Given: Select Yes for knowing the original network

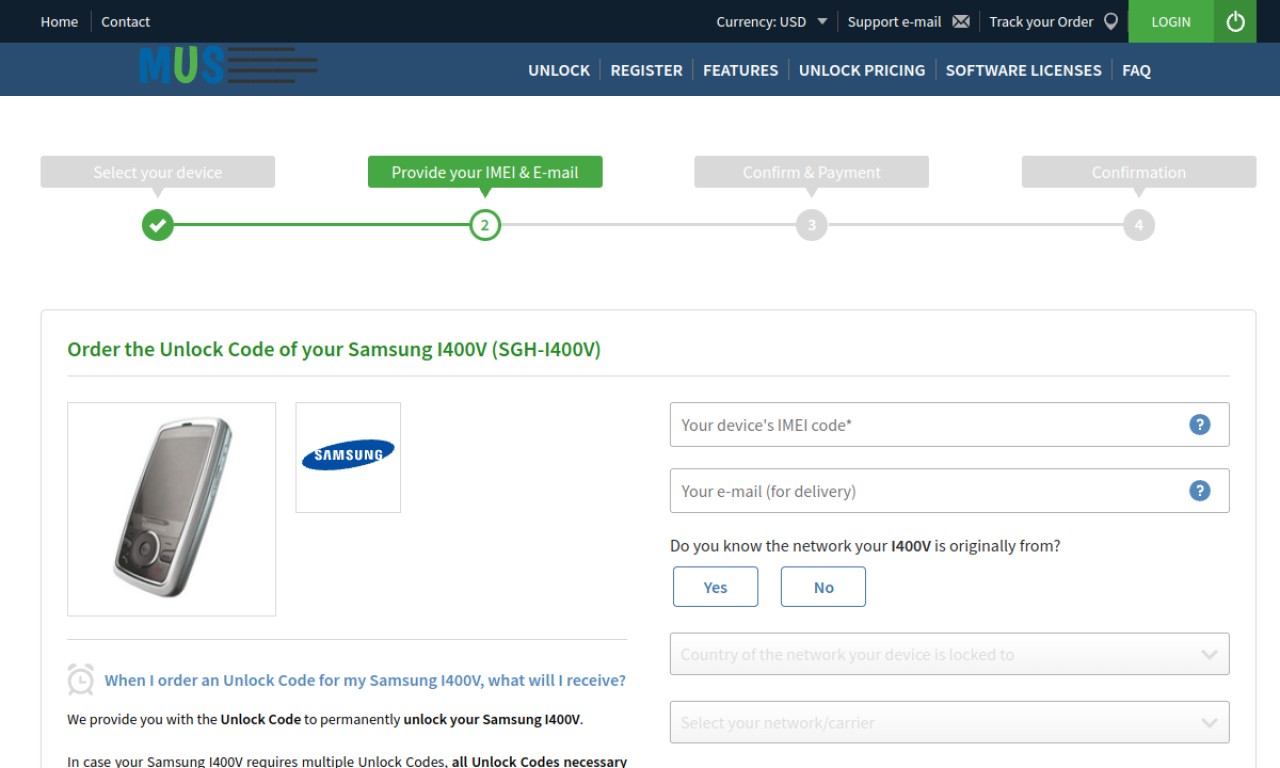Looking at the screenshot, I should [x=716, y=587].
